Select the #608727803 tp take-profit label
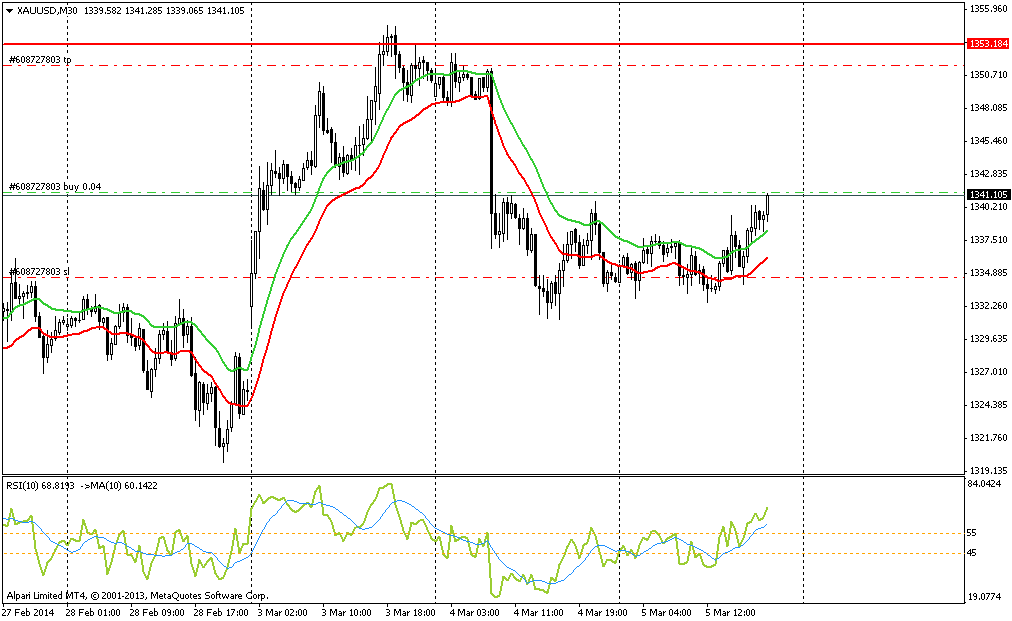 [40, 59]
